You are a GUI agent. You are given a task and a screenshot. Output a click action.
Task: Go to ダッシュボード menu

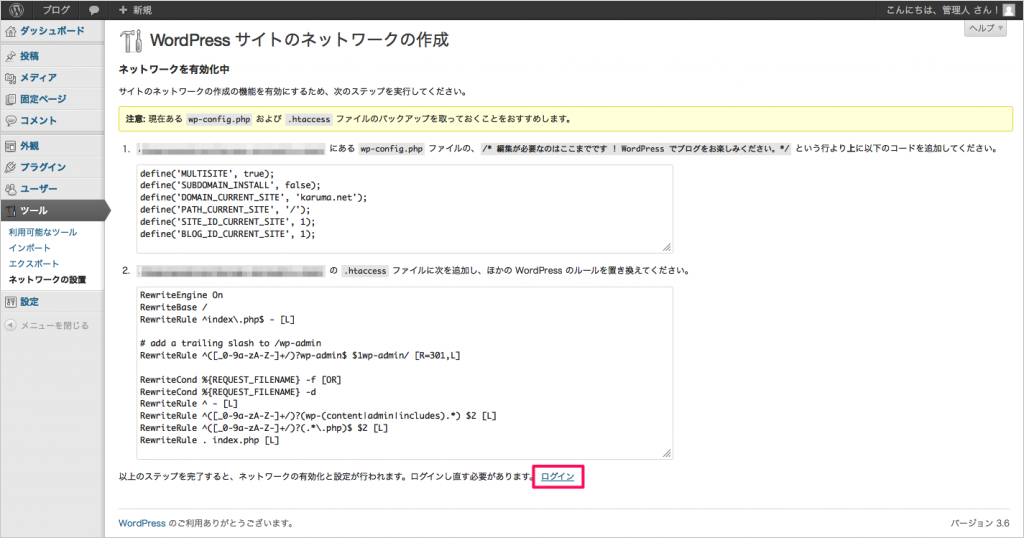(52, 31)
